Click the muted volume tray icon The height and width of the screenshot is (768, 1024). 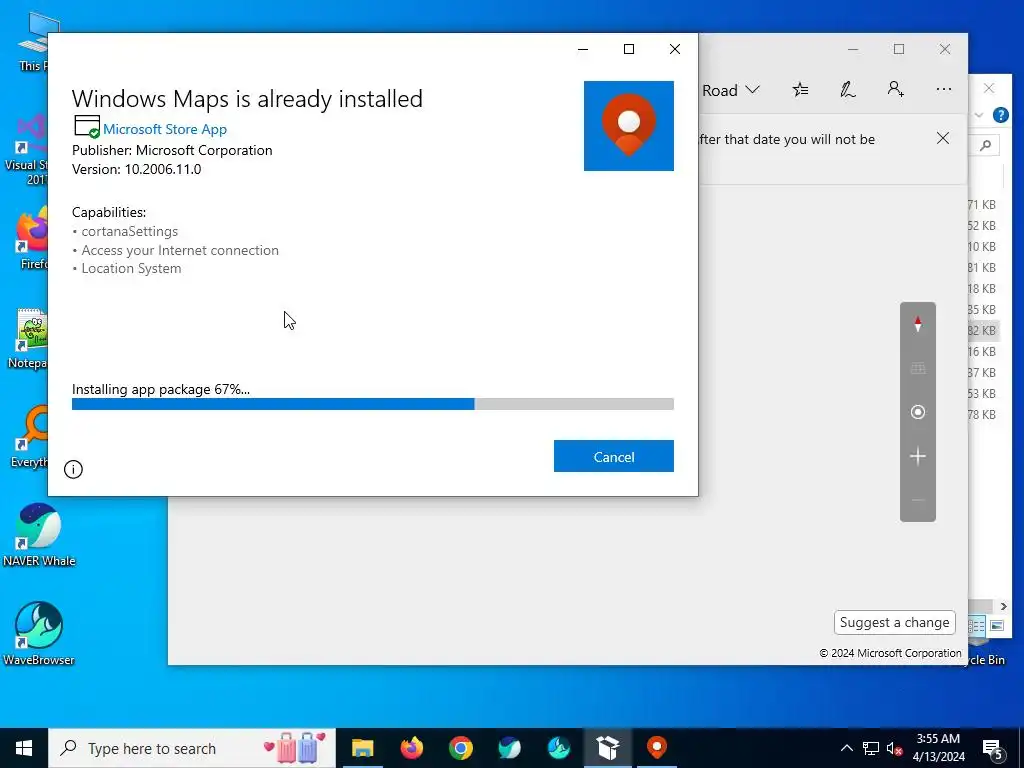click(894, 748)
